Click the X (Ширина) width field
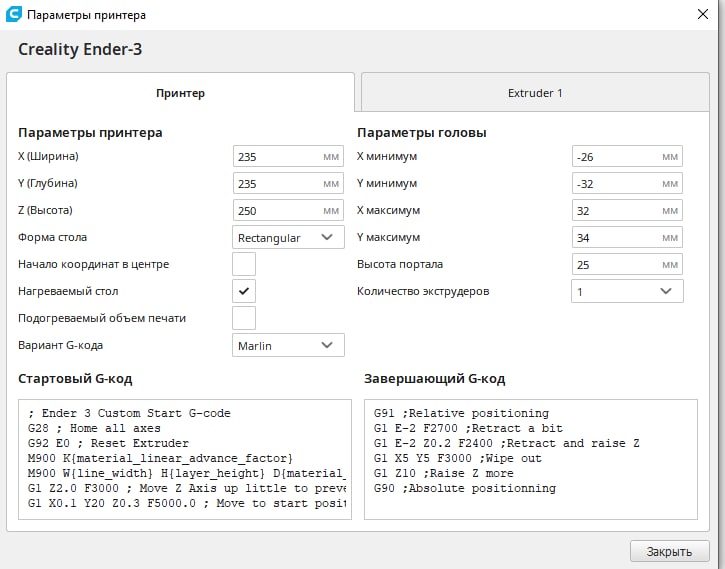 (x=288, y=156)
